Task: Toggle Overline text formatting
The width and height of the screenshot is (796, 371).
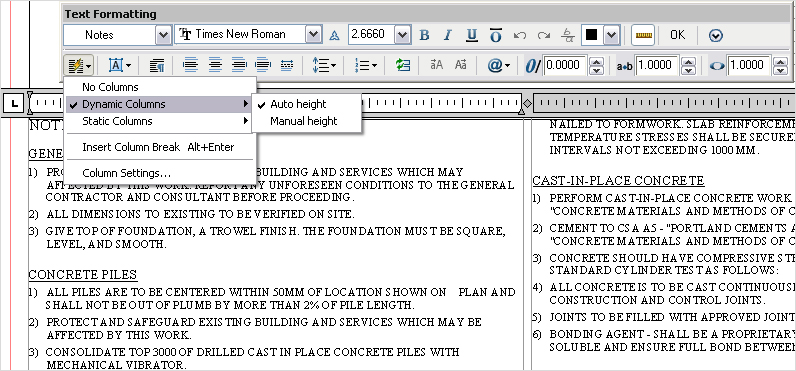Action: 495,35
